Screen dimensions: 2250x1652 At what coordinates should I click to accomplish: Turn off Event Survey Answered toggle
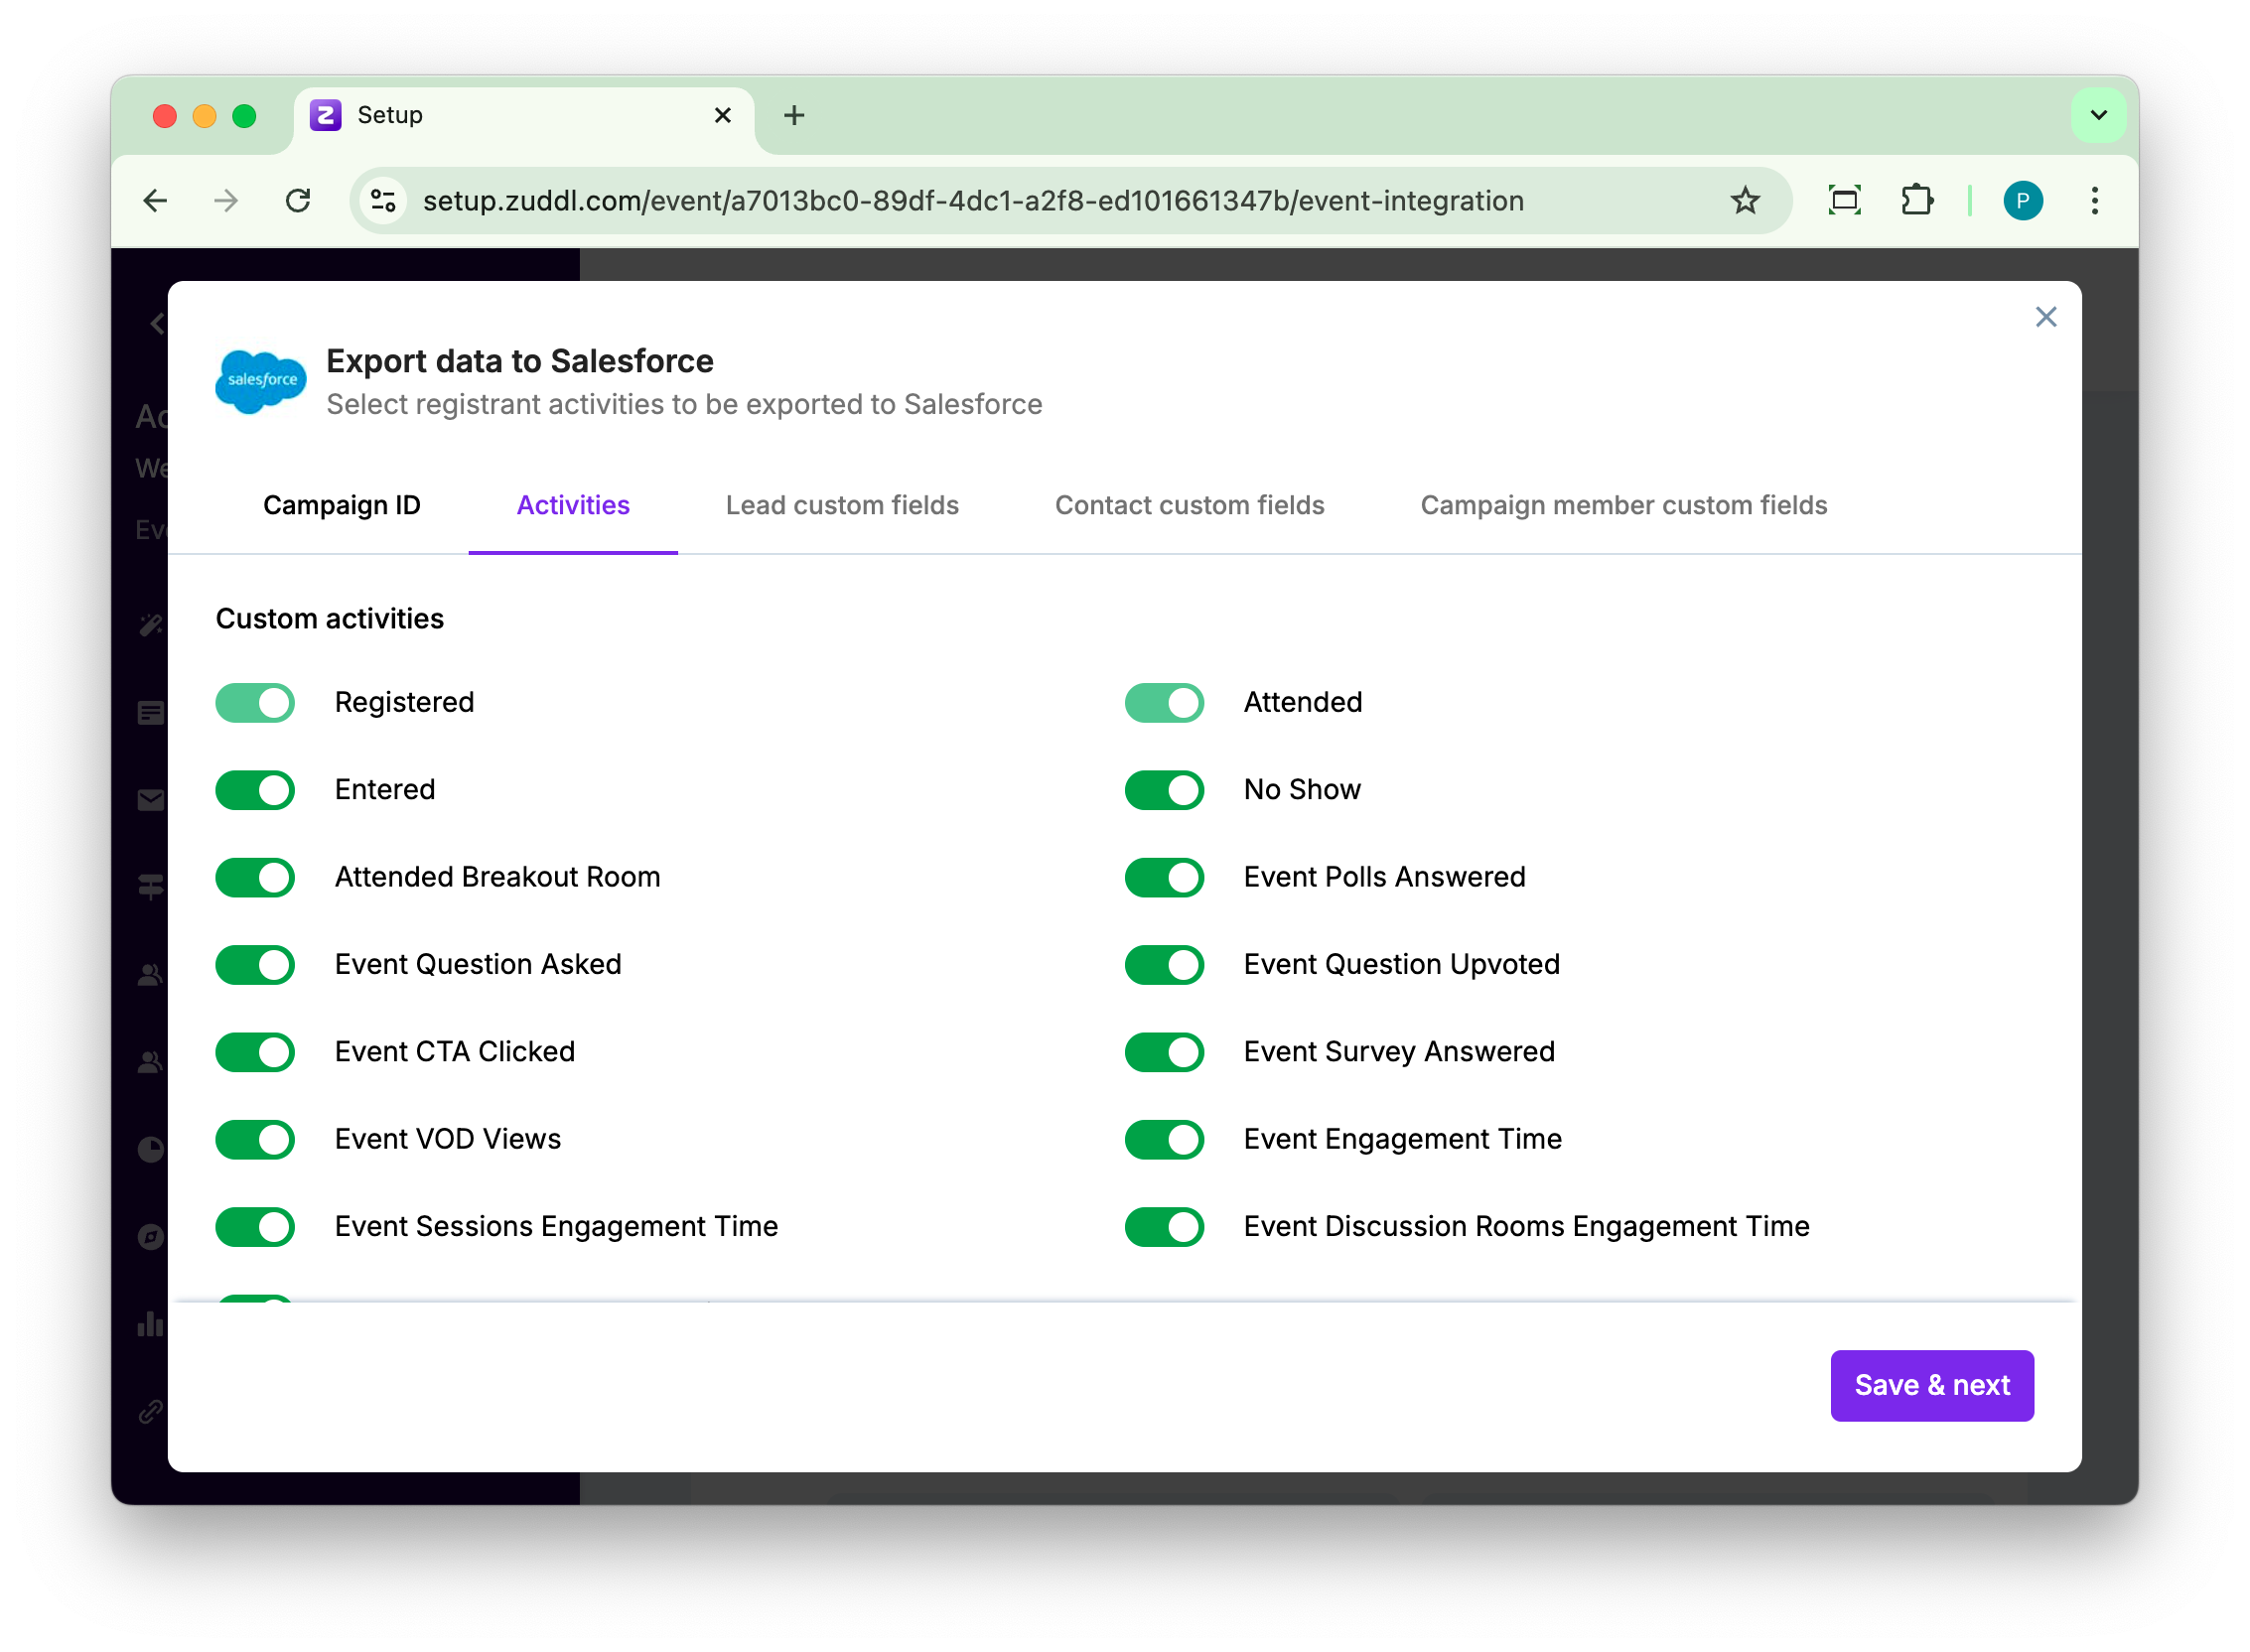(1164, 1052)
